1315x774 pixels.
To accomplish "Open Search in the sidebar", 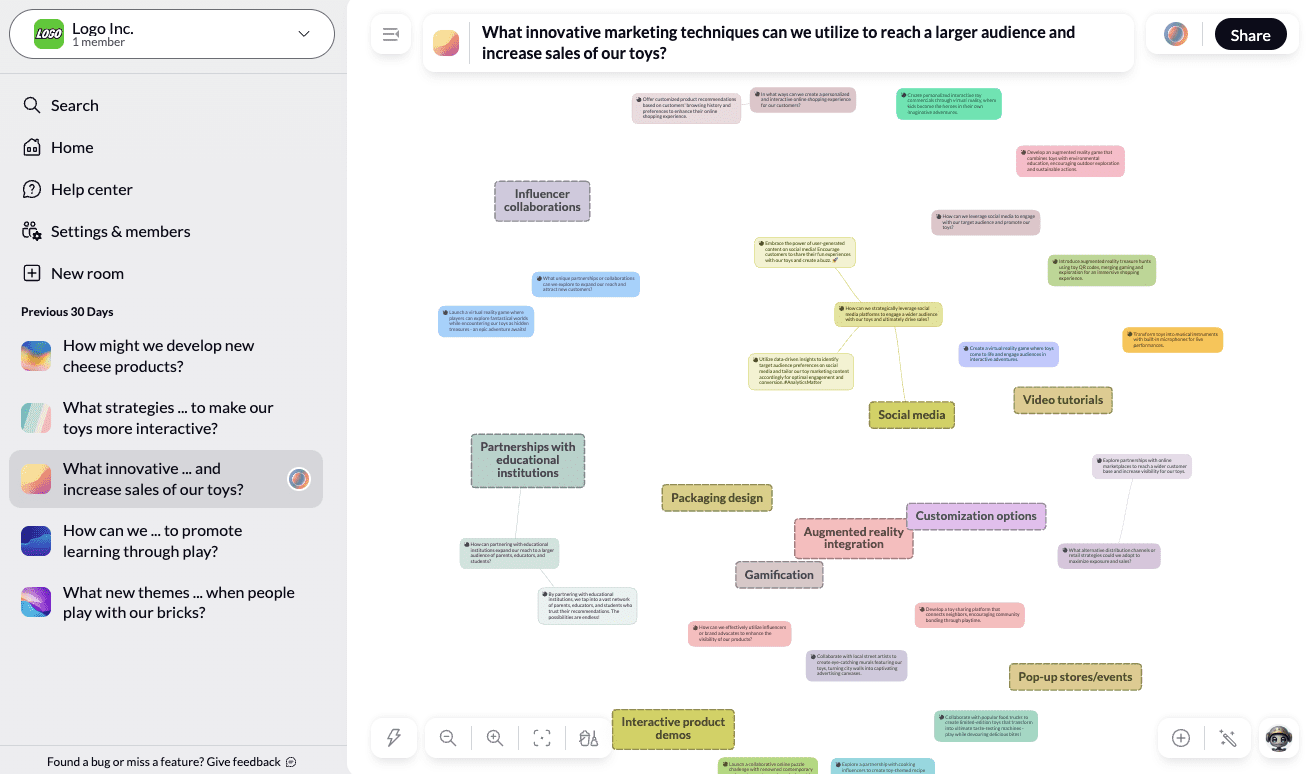I will point(74,105).
